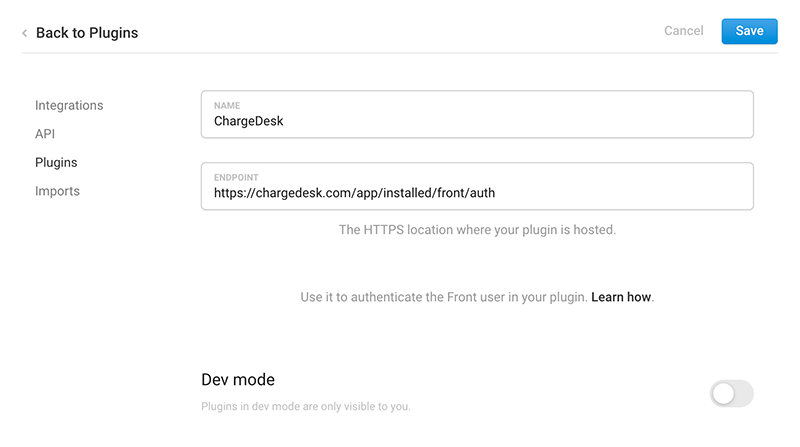
Task: Click the chargedesk.com endpoint URL value
Action: 354,193
